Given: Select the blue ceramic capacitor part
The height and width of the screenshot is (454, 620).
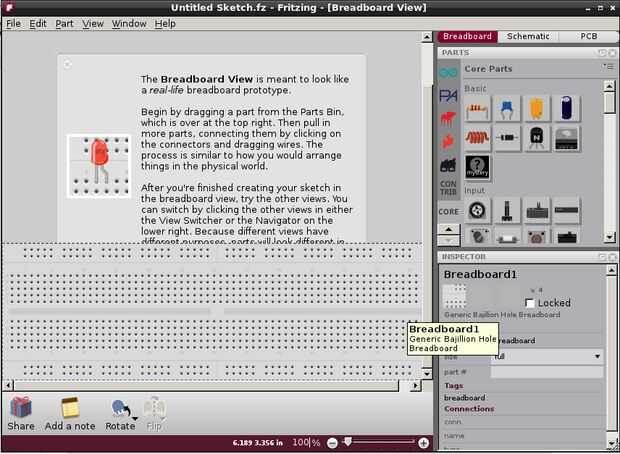Looking at the screenshot, I should click(x=507, y=108).
